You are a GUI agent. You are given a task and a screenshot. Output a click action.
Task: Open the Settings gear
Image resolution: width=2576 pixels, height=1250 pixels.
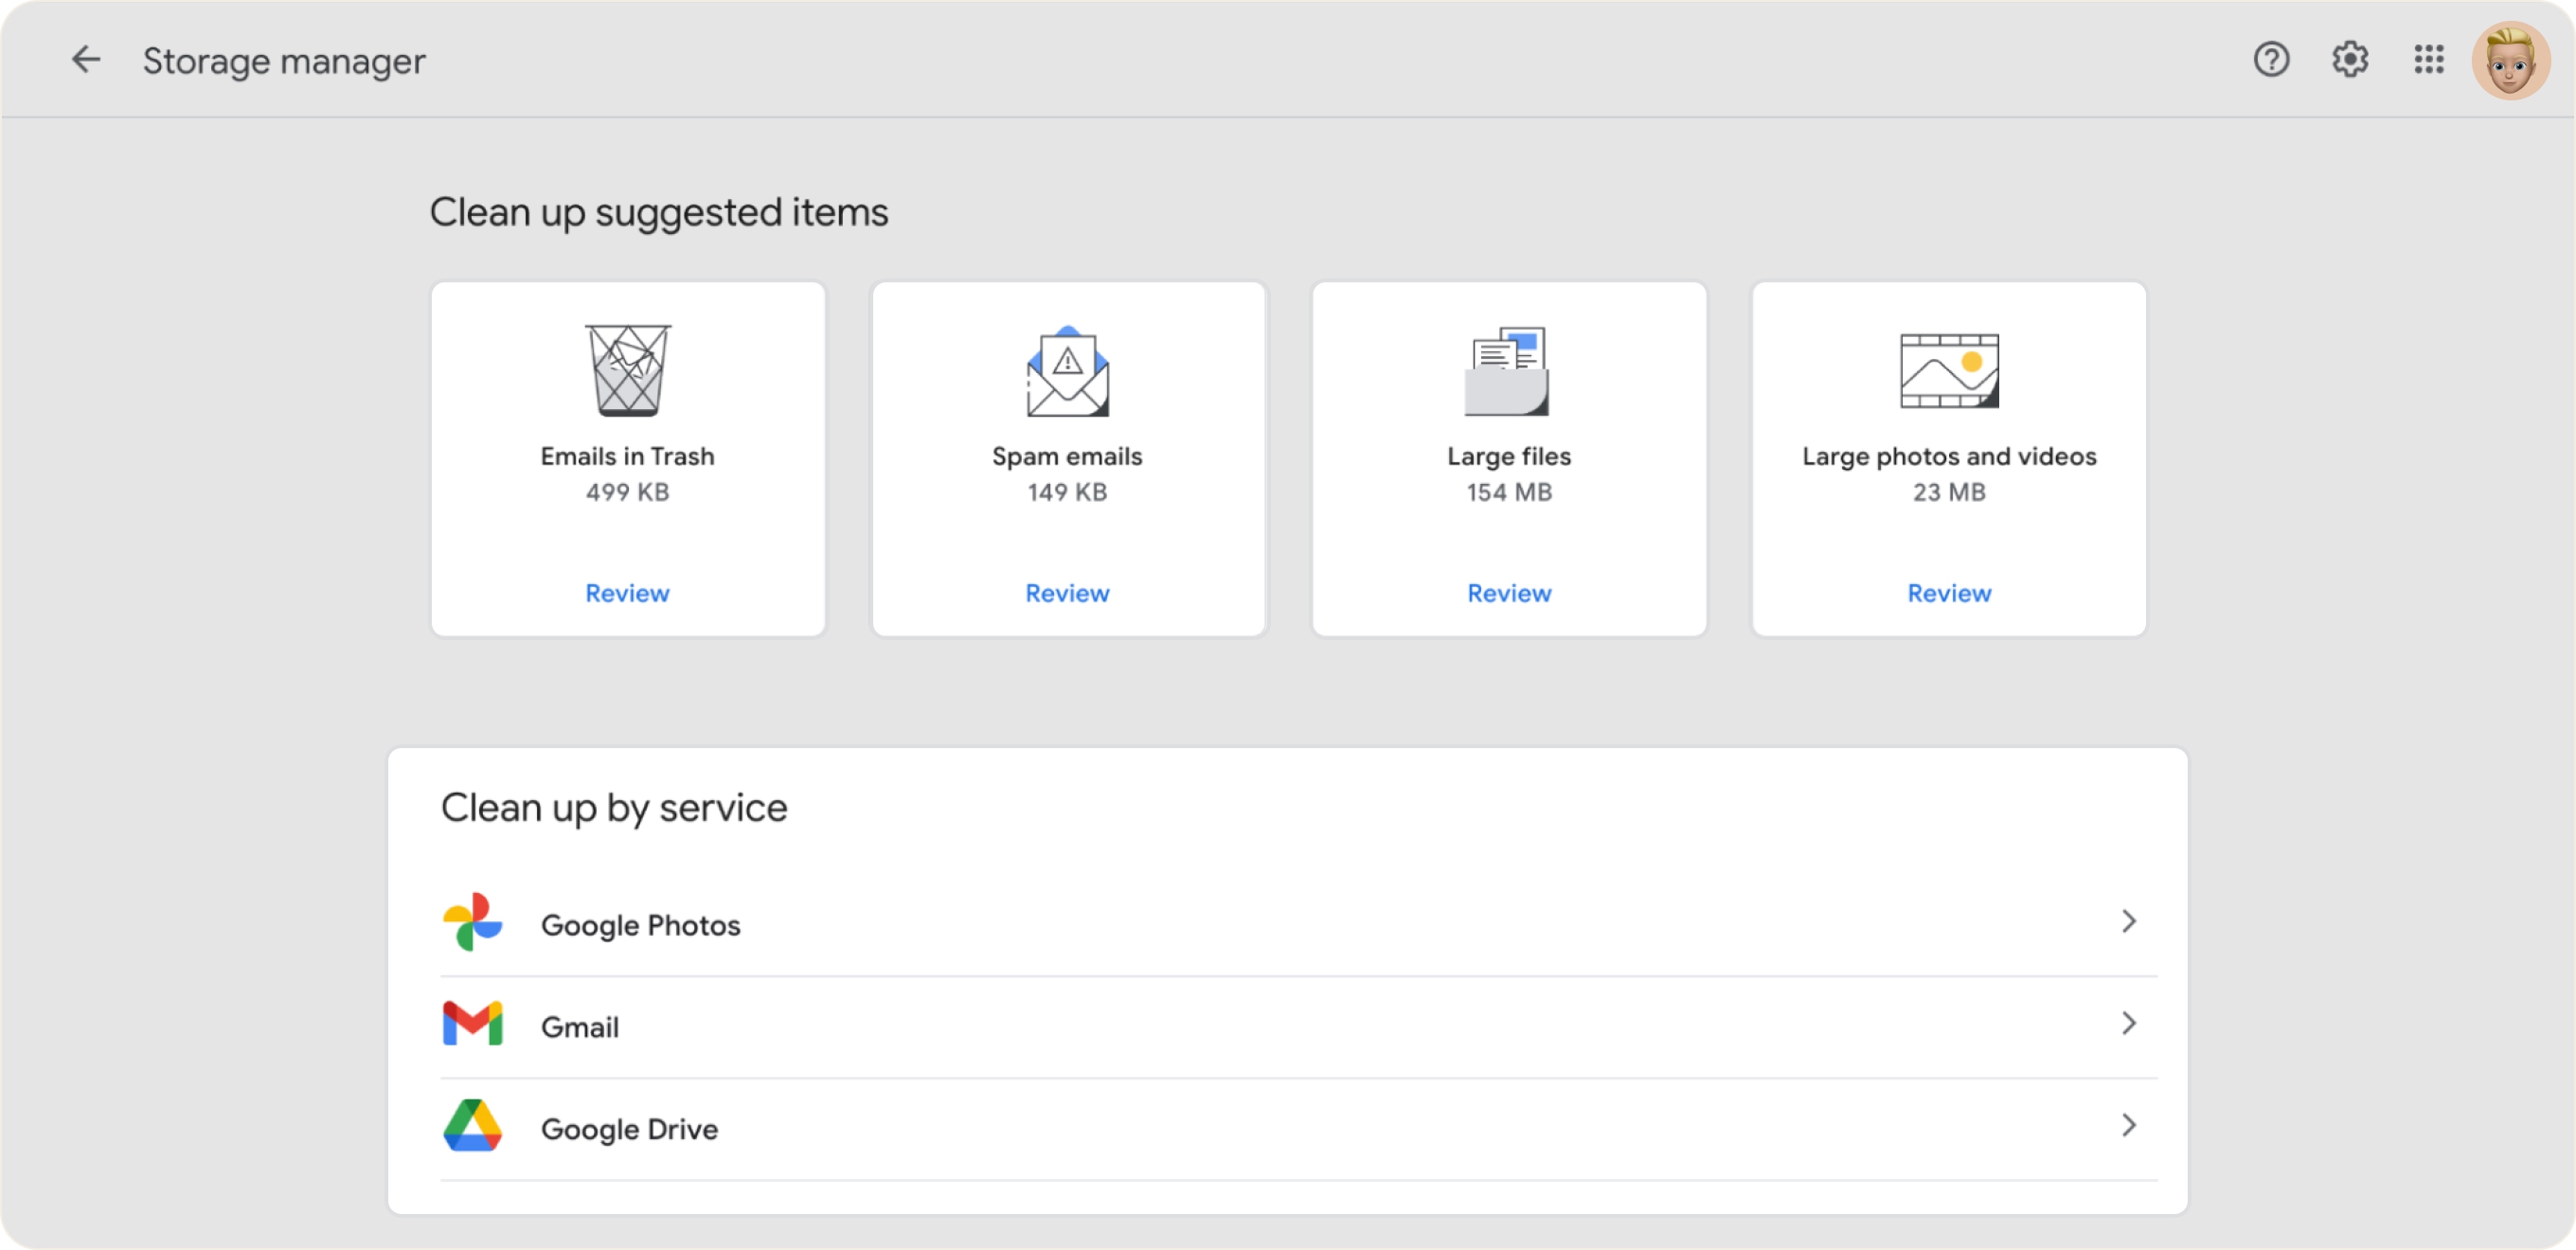[2351, 60]
